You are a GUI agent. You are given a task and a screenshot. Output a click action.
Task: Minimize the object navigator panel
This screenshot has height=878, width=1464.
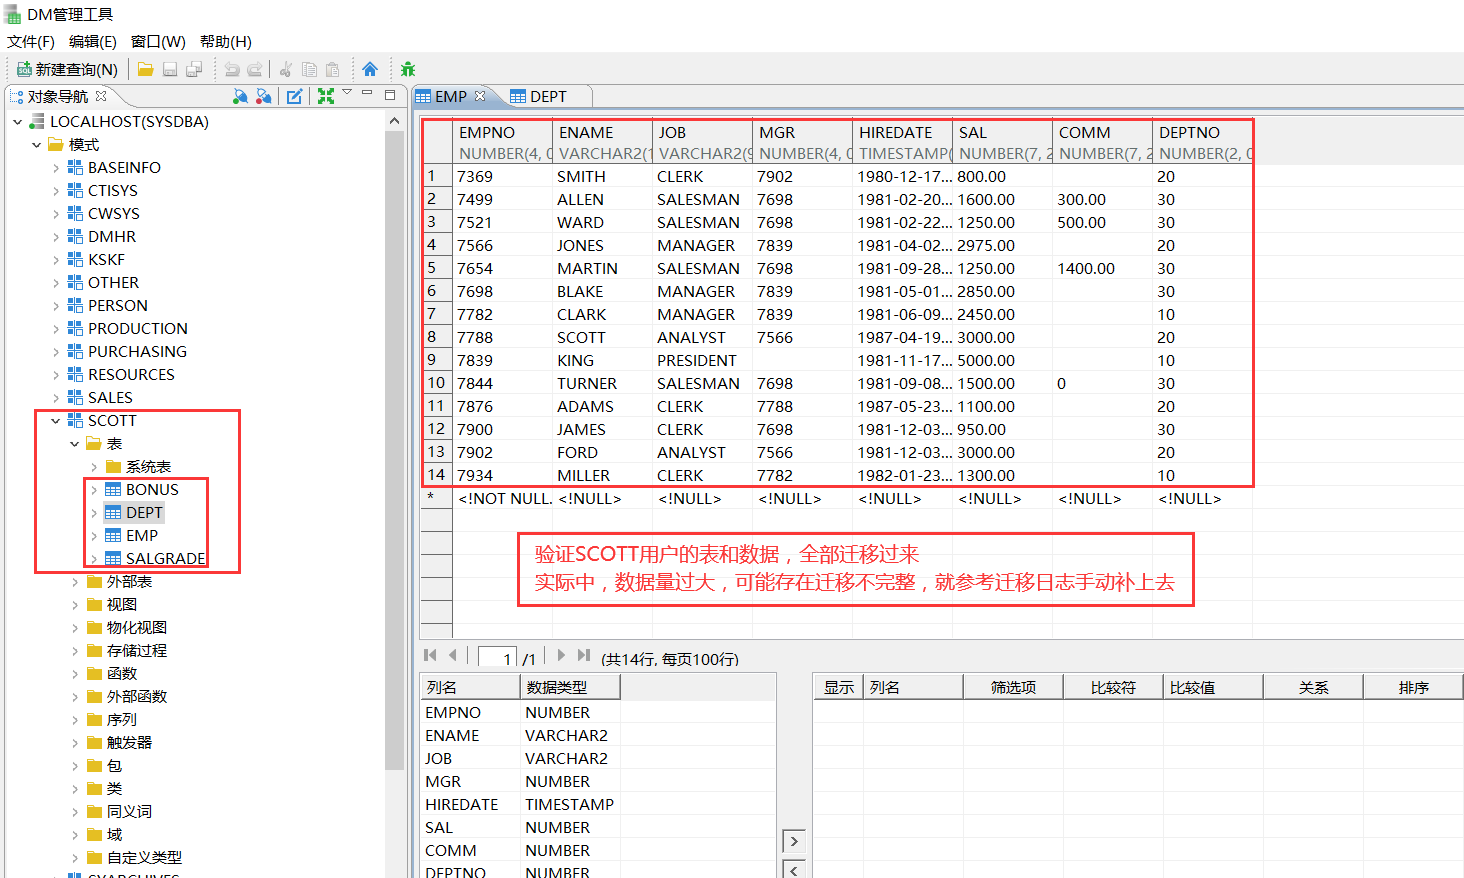coord(367,93)
